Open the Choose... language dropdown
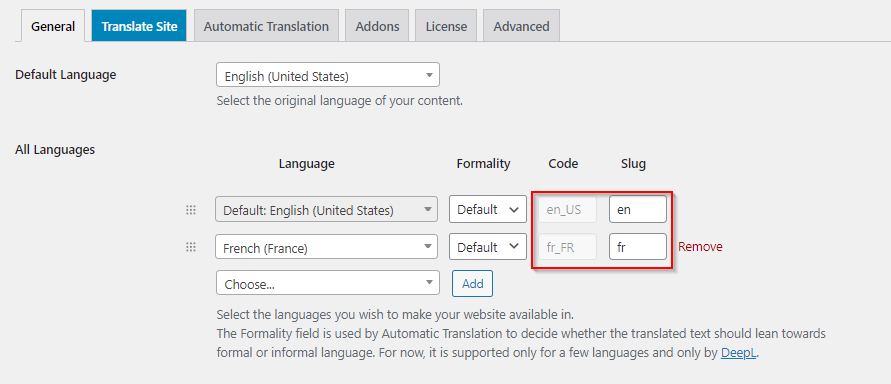This screenshot has width=891, height=384. [328, 283]
